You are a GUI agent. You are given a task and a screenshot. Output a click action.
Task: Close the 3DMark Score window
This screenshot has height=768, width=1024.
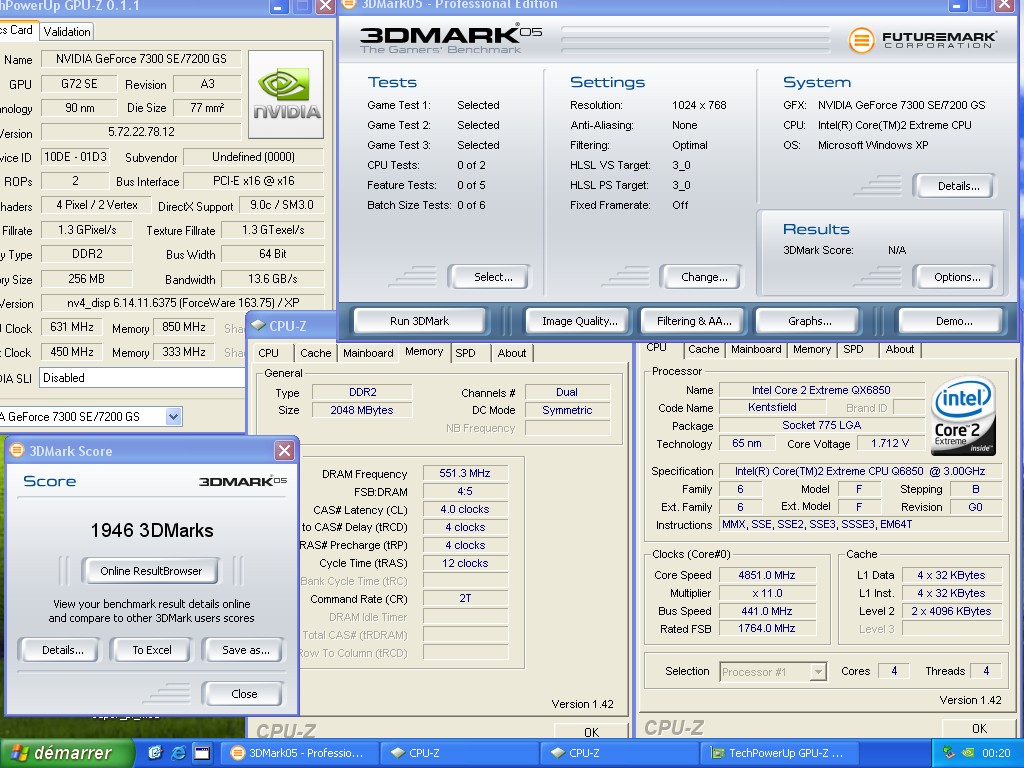click(x=284, y=451)
